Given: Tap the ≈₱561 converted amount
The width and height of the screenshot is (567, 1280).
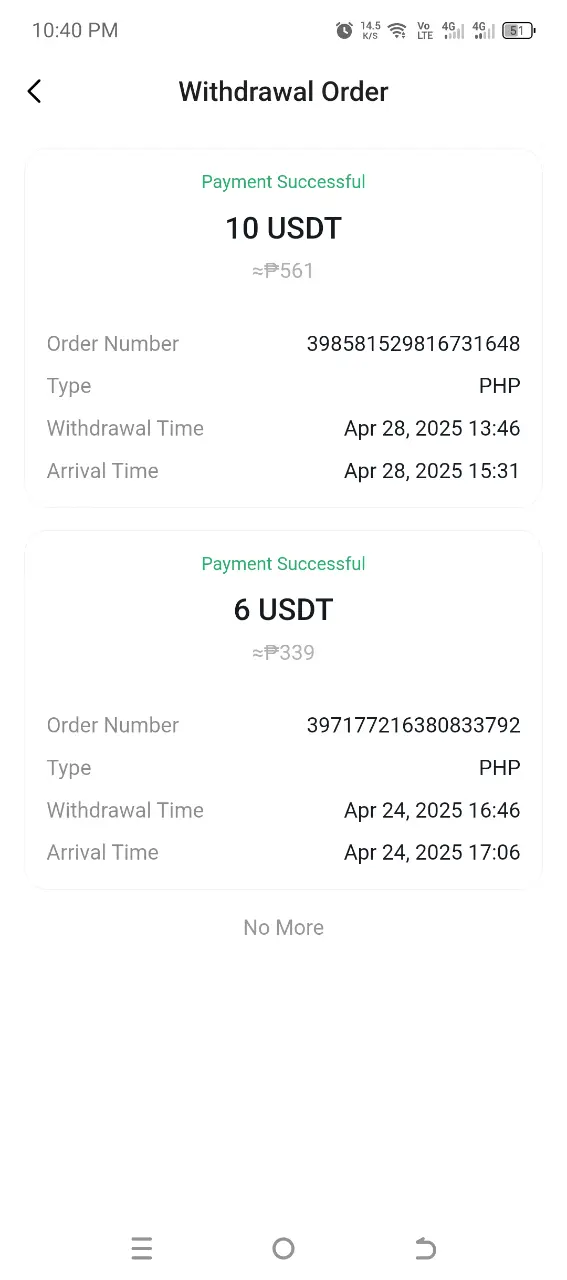Looking at the screenshot, I should 284,271.
